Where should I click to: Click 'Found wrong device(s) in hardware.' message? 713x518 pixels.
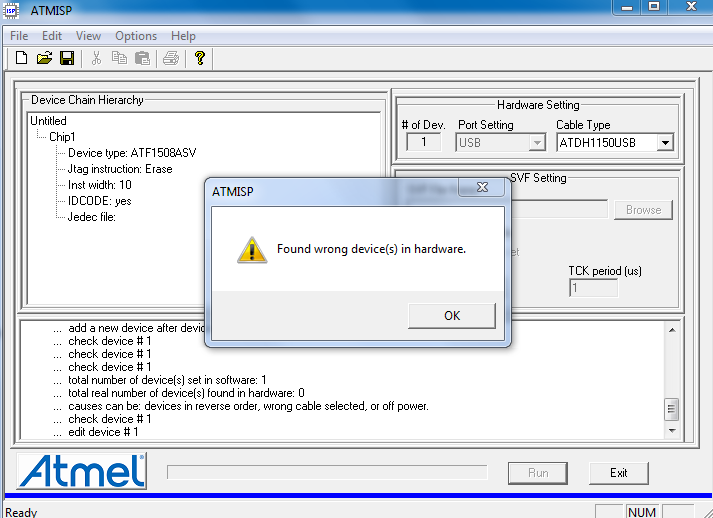(371, 249)
